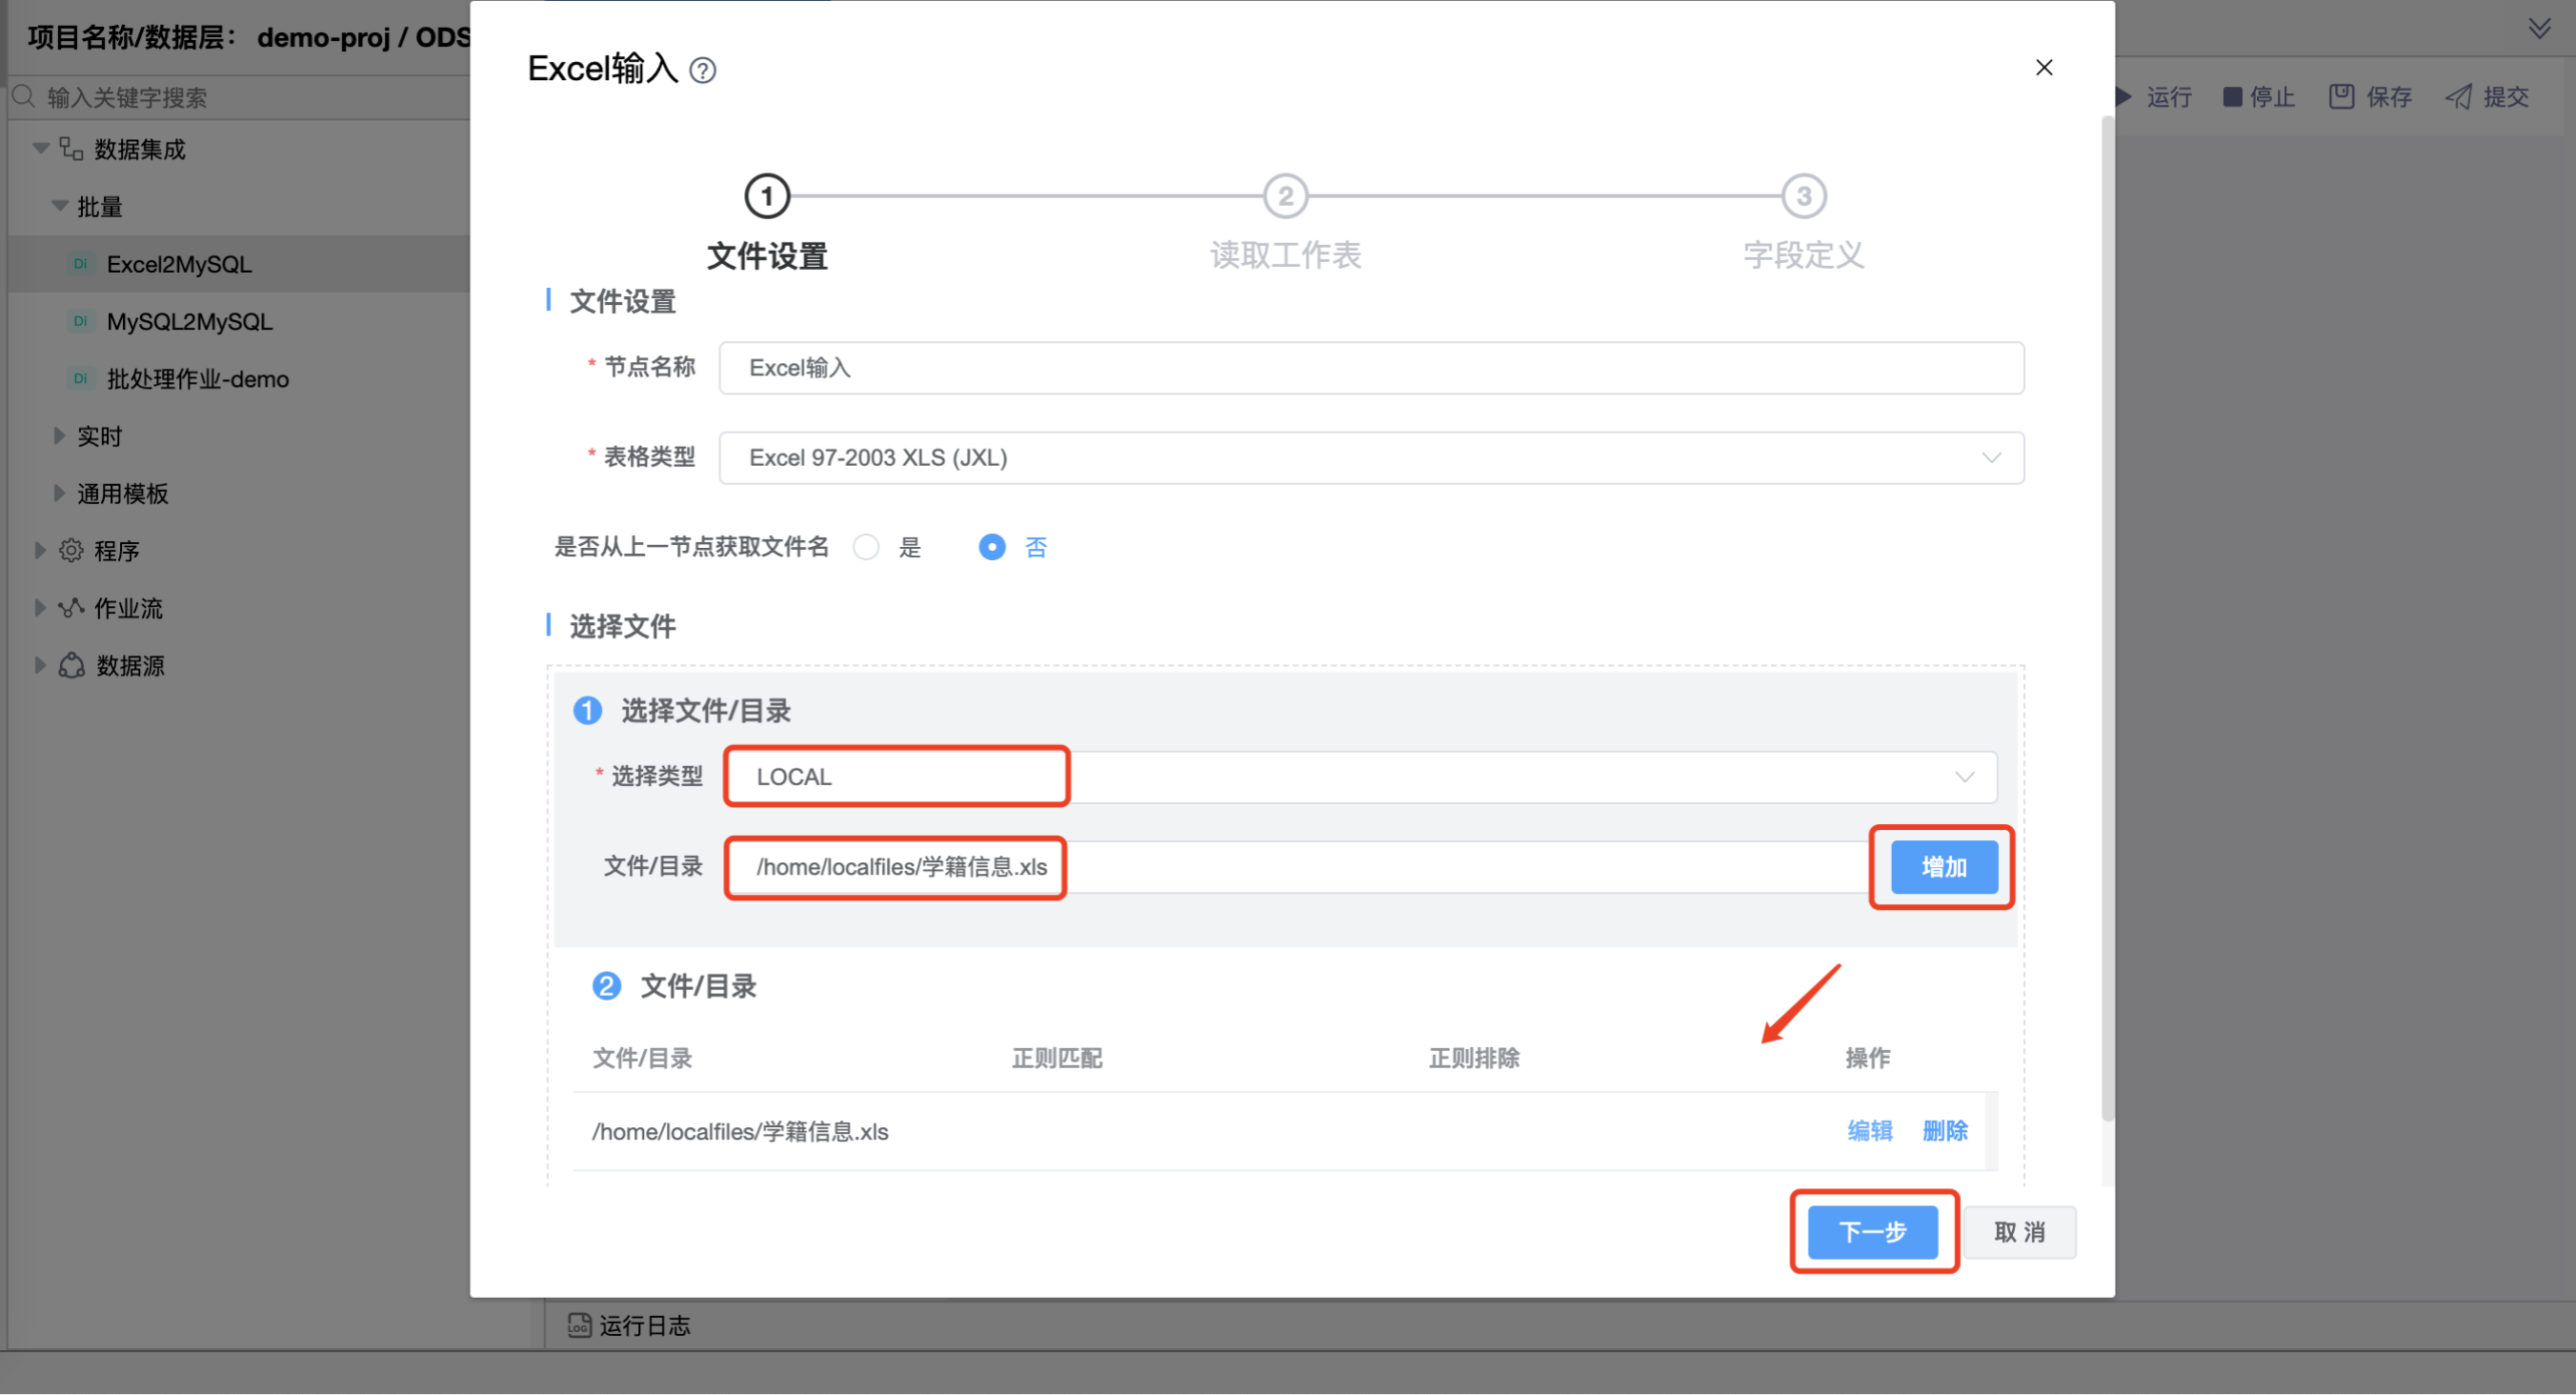Click the 提交 paper plane icon

2458,97
